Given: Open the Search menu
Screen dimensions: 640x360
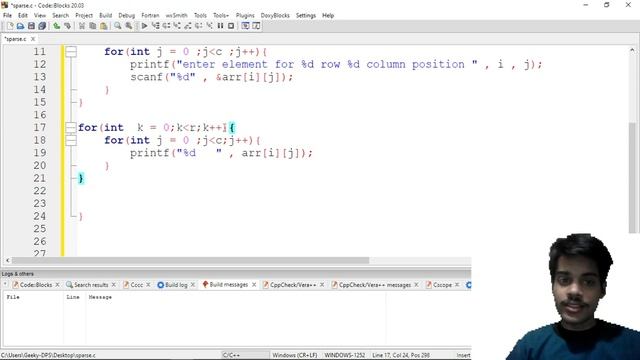Looking at the screenshot, I should point(60,15).
